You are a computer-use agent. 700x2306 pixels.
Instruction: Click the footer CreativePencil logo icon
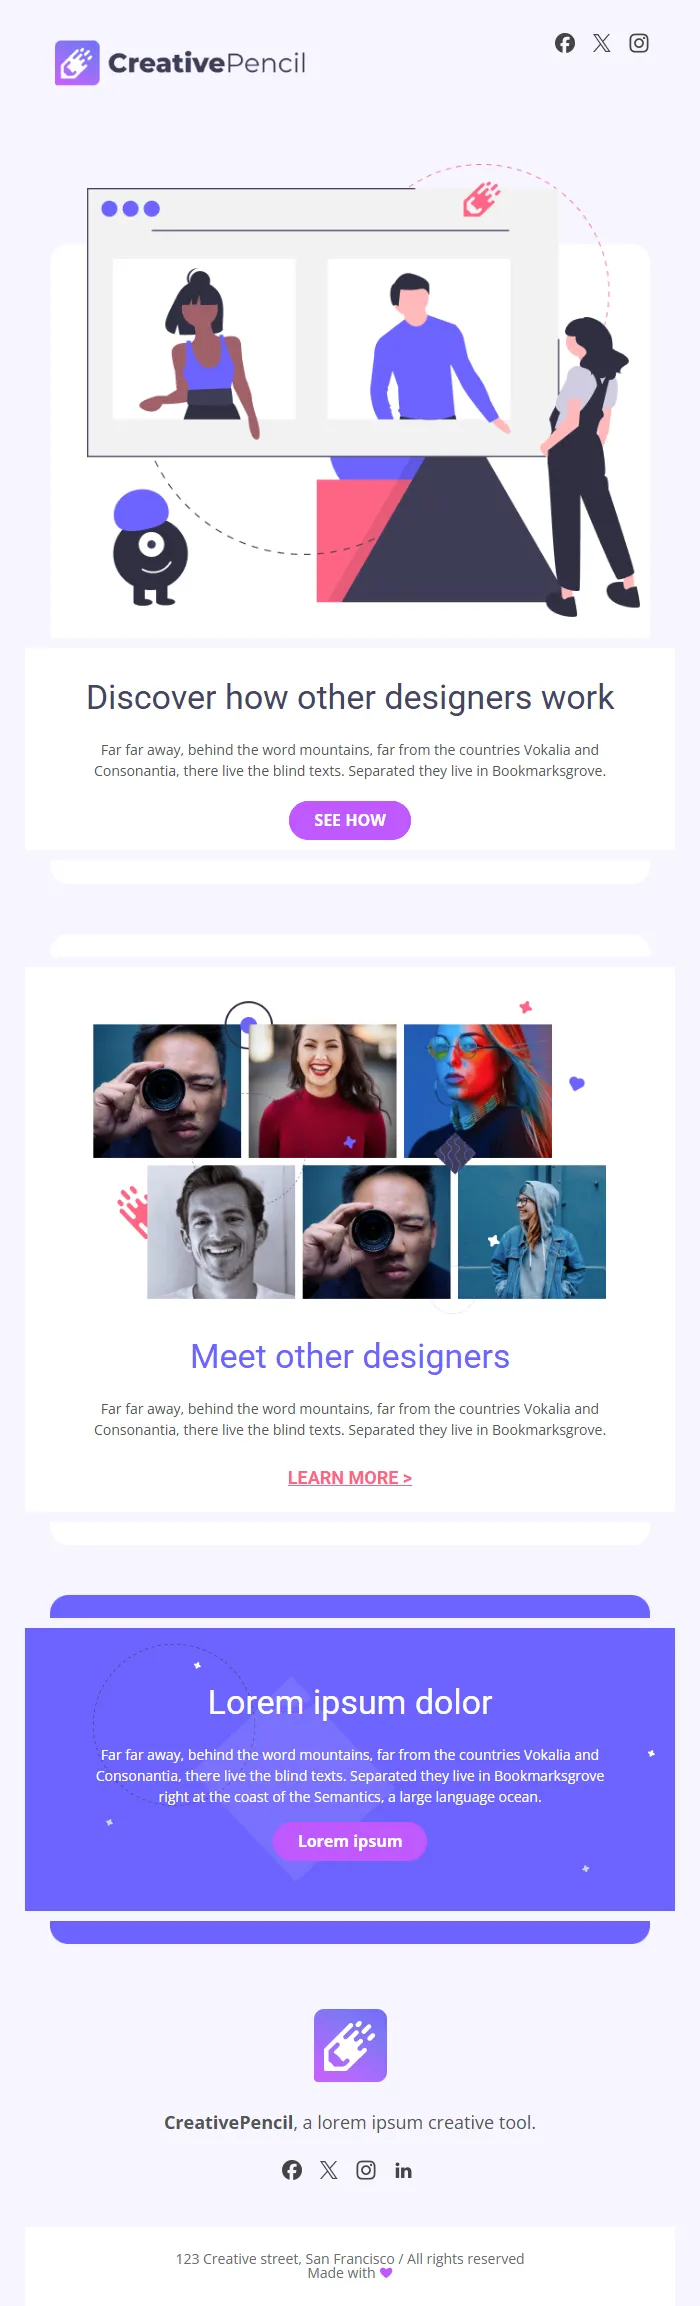click(x=350, y=2045)
